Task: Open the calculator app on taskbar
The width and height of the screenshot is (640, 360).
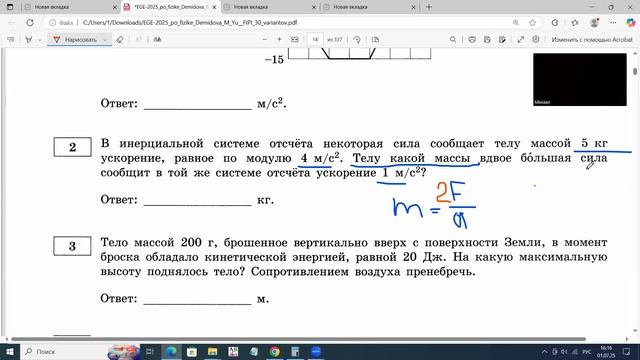Action: (x=295, y=351)
